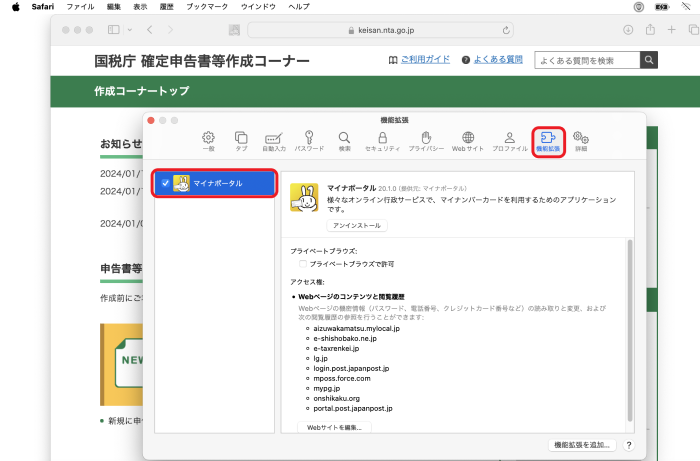Click portal.post.japanpost.jp entry

pos(353,408)
